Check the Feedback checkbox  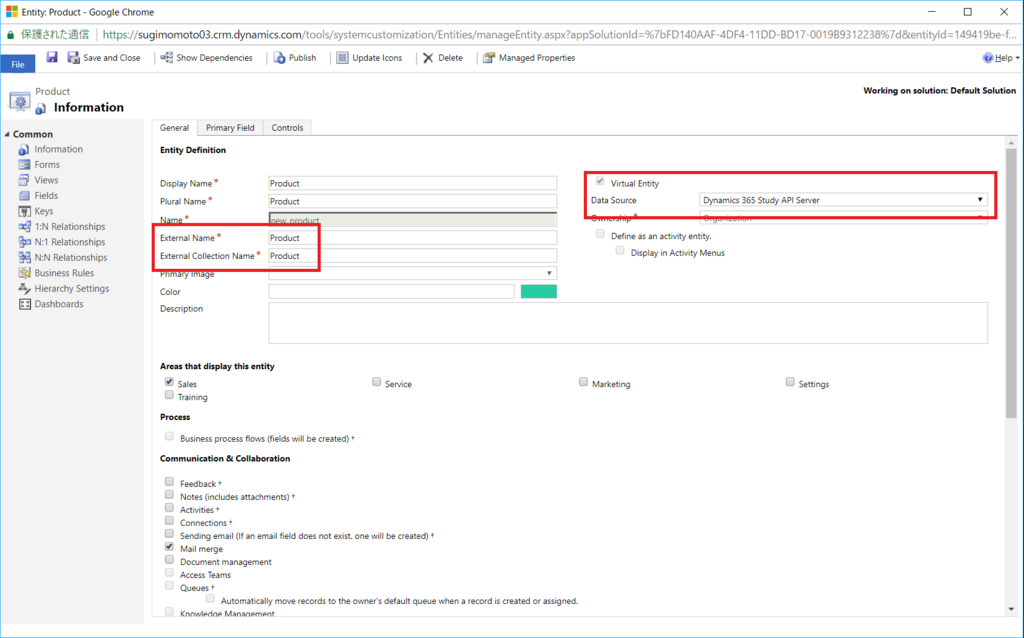point(169,482)
